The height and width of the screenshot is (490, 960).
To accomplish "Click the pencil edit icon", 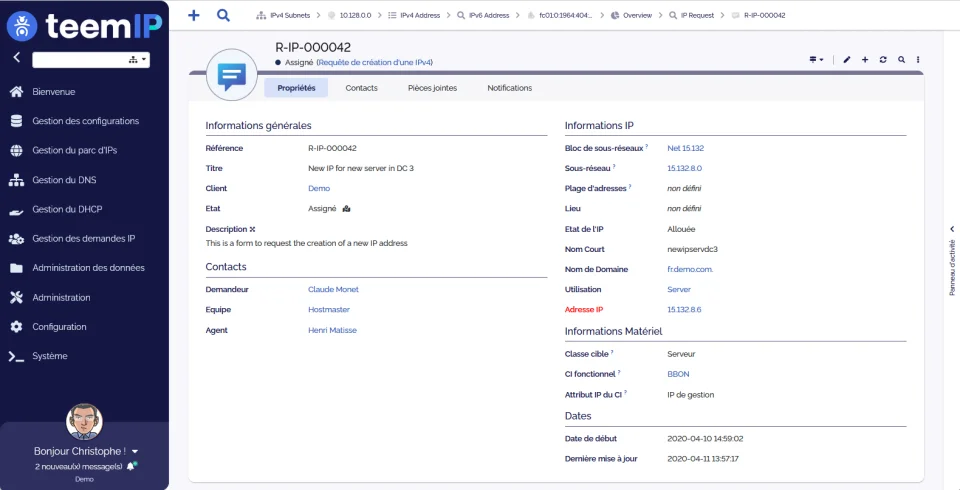I will click(x=847, y=59).
